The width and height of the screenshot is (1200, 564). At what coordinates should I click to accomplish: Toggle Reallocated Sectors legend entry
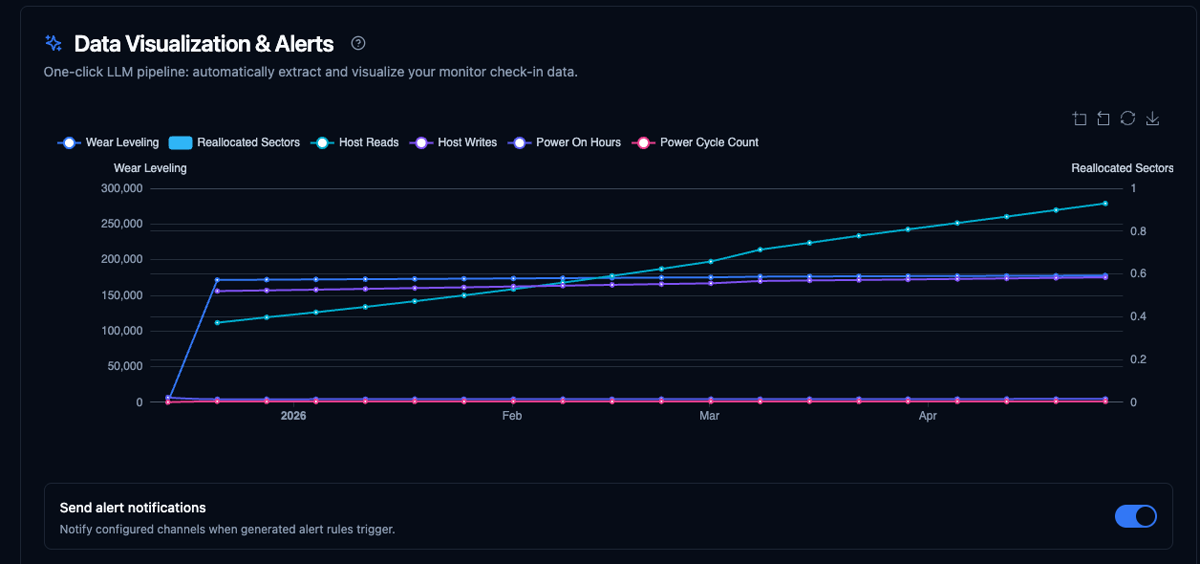click(235, 143)
